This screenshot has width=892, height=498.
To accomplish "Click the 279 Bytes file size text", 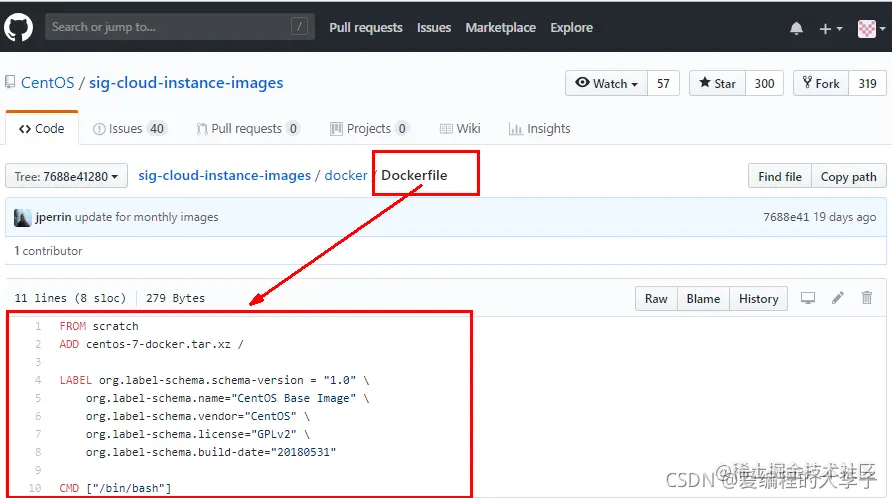I will click(x=175, y=298).
